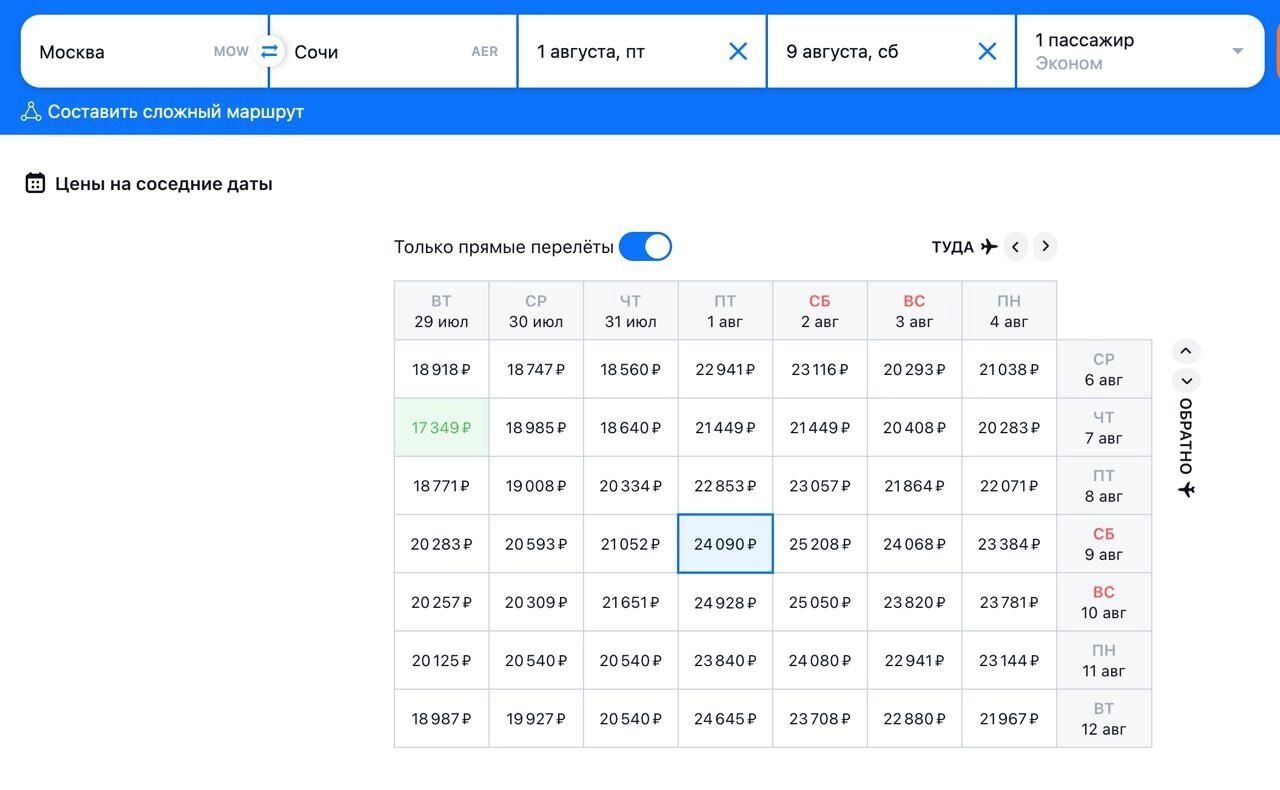Choose price 18 560 ₽ for 31 июл
Image resolution: width=1280 pixels, height=790 pixels.
pos(630,370)
